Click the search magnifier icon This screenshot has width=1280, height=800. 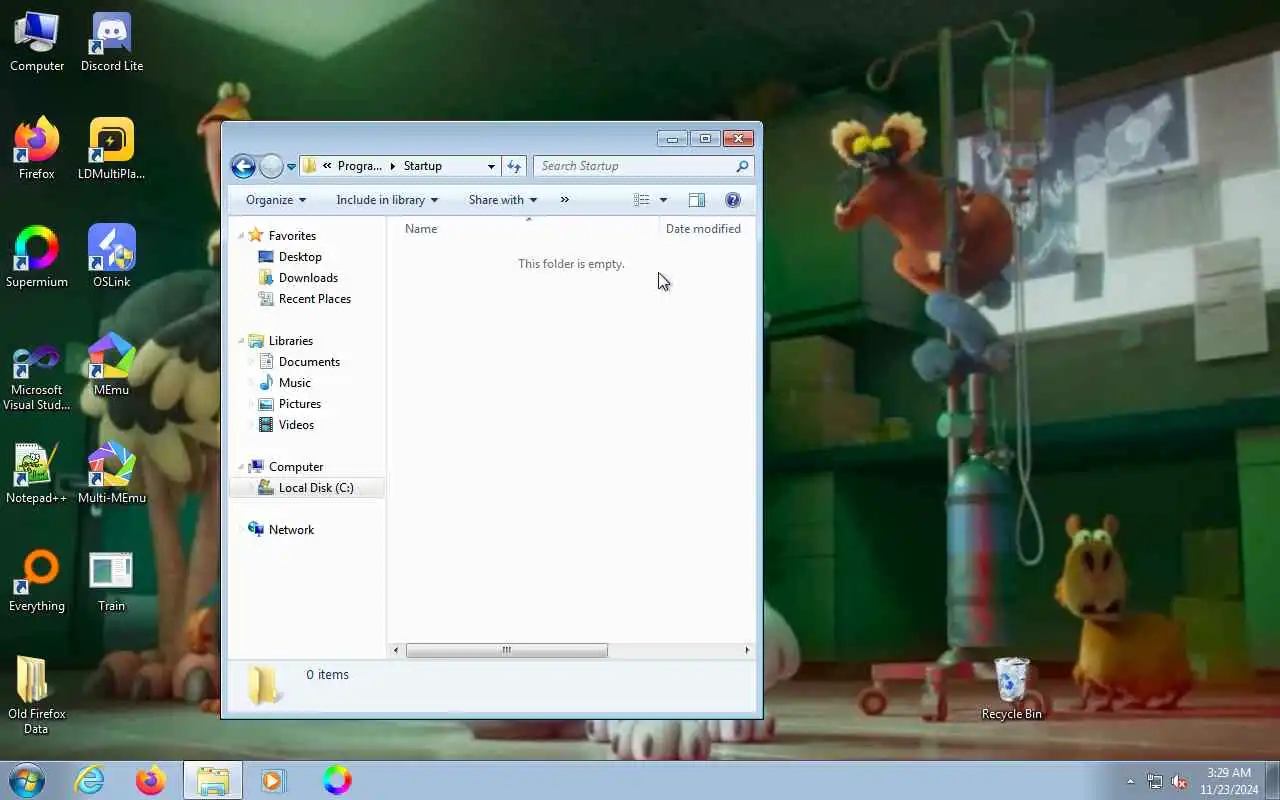[742, 166]
